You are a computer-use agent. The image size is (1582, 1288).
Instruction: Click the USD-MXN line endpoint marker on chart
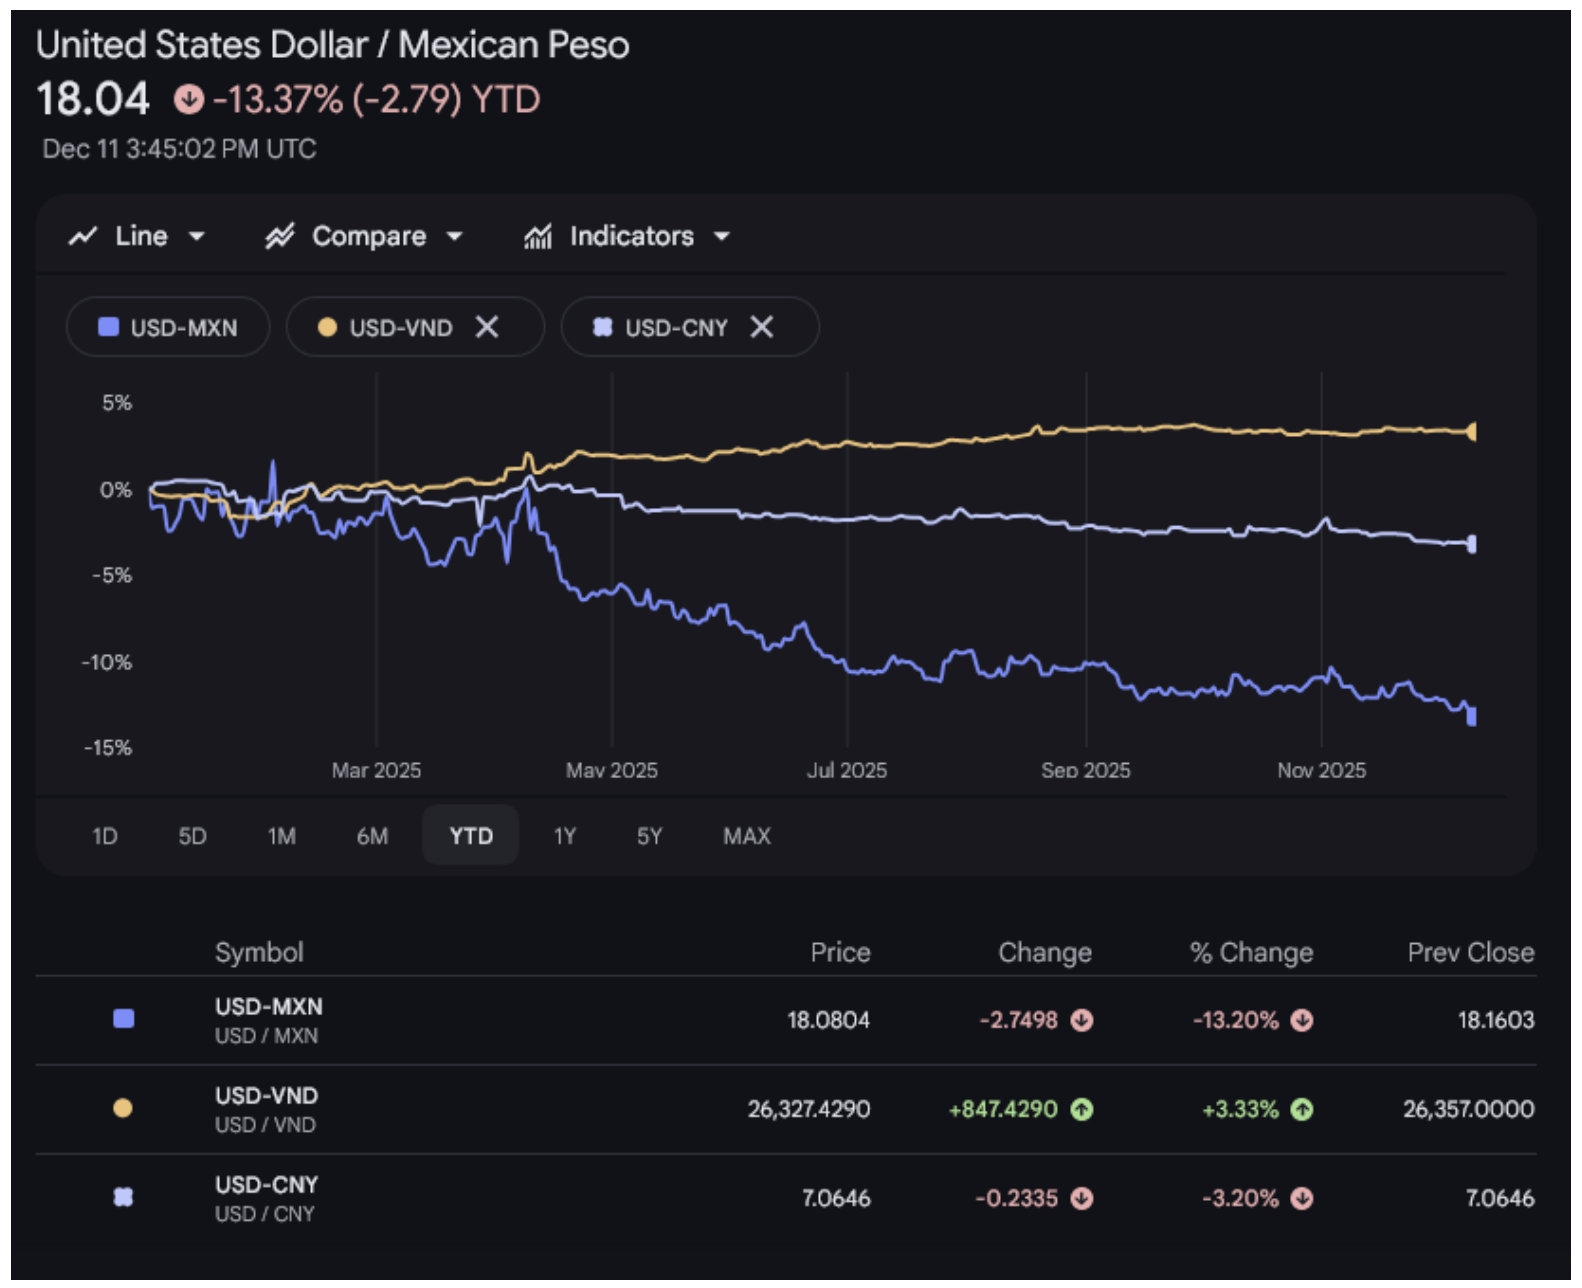pos(1471,716)
